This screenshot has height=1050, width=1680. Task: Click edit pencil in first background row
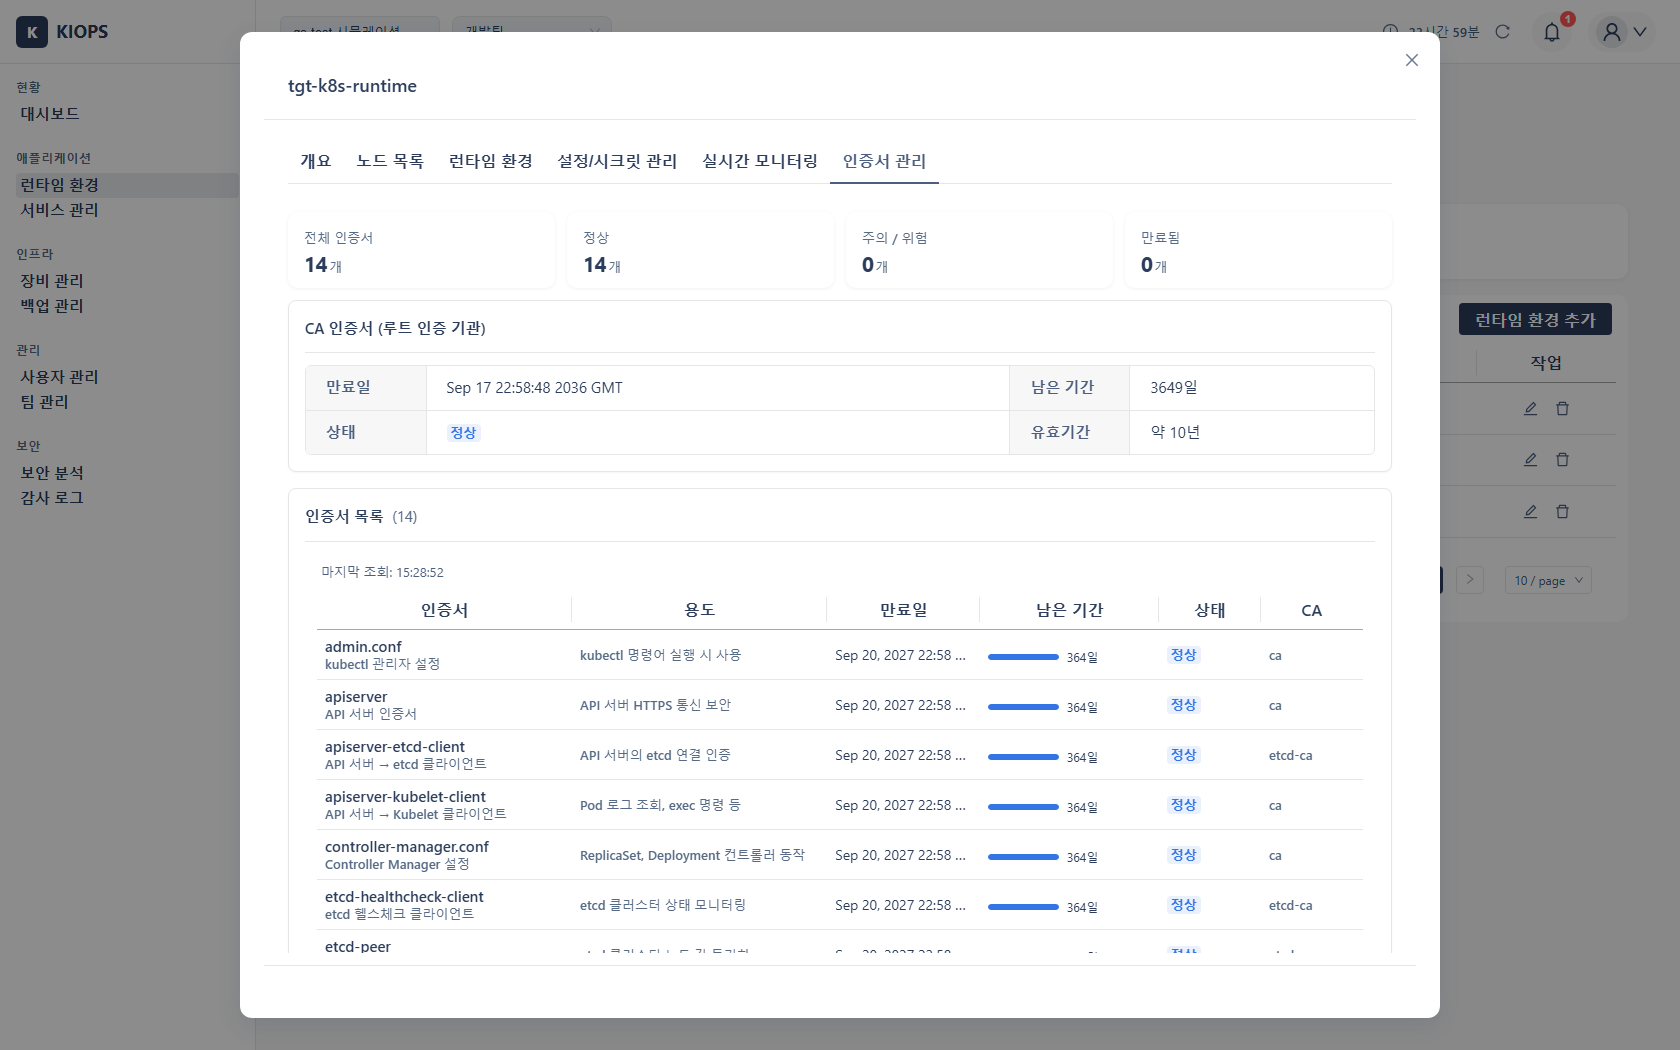pyautogui.click(x=1530, y=408)
